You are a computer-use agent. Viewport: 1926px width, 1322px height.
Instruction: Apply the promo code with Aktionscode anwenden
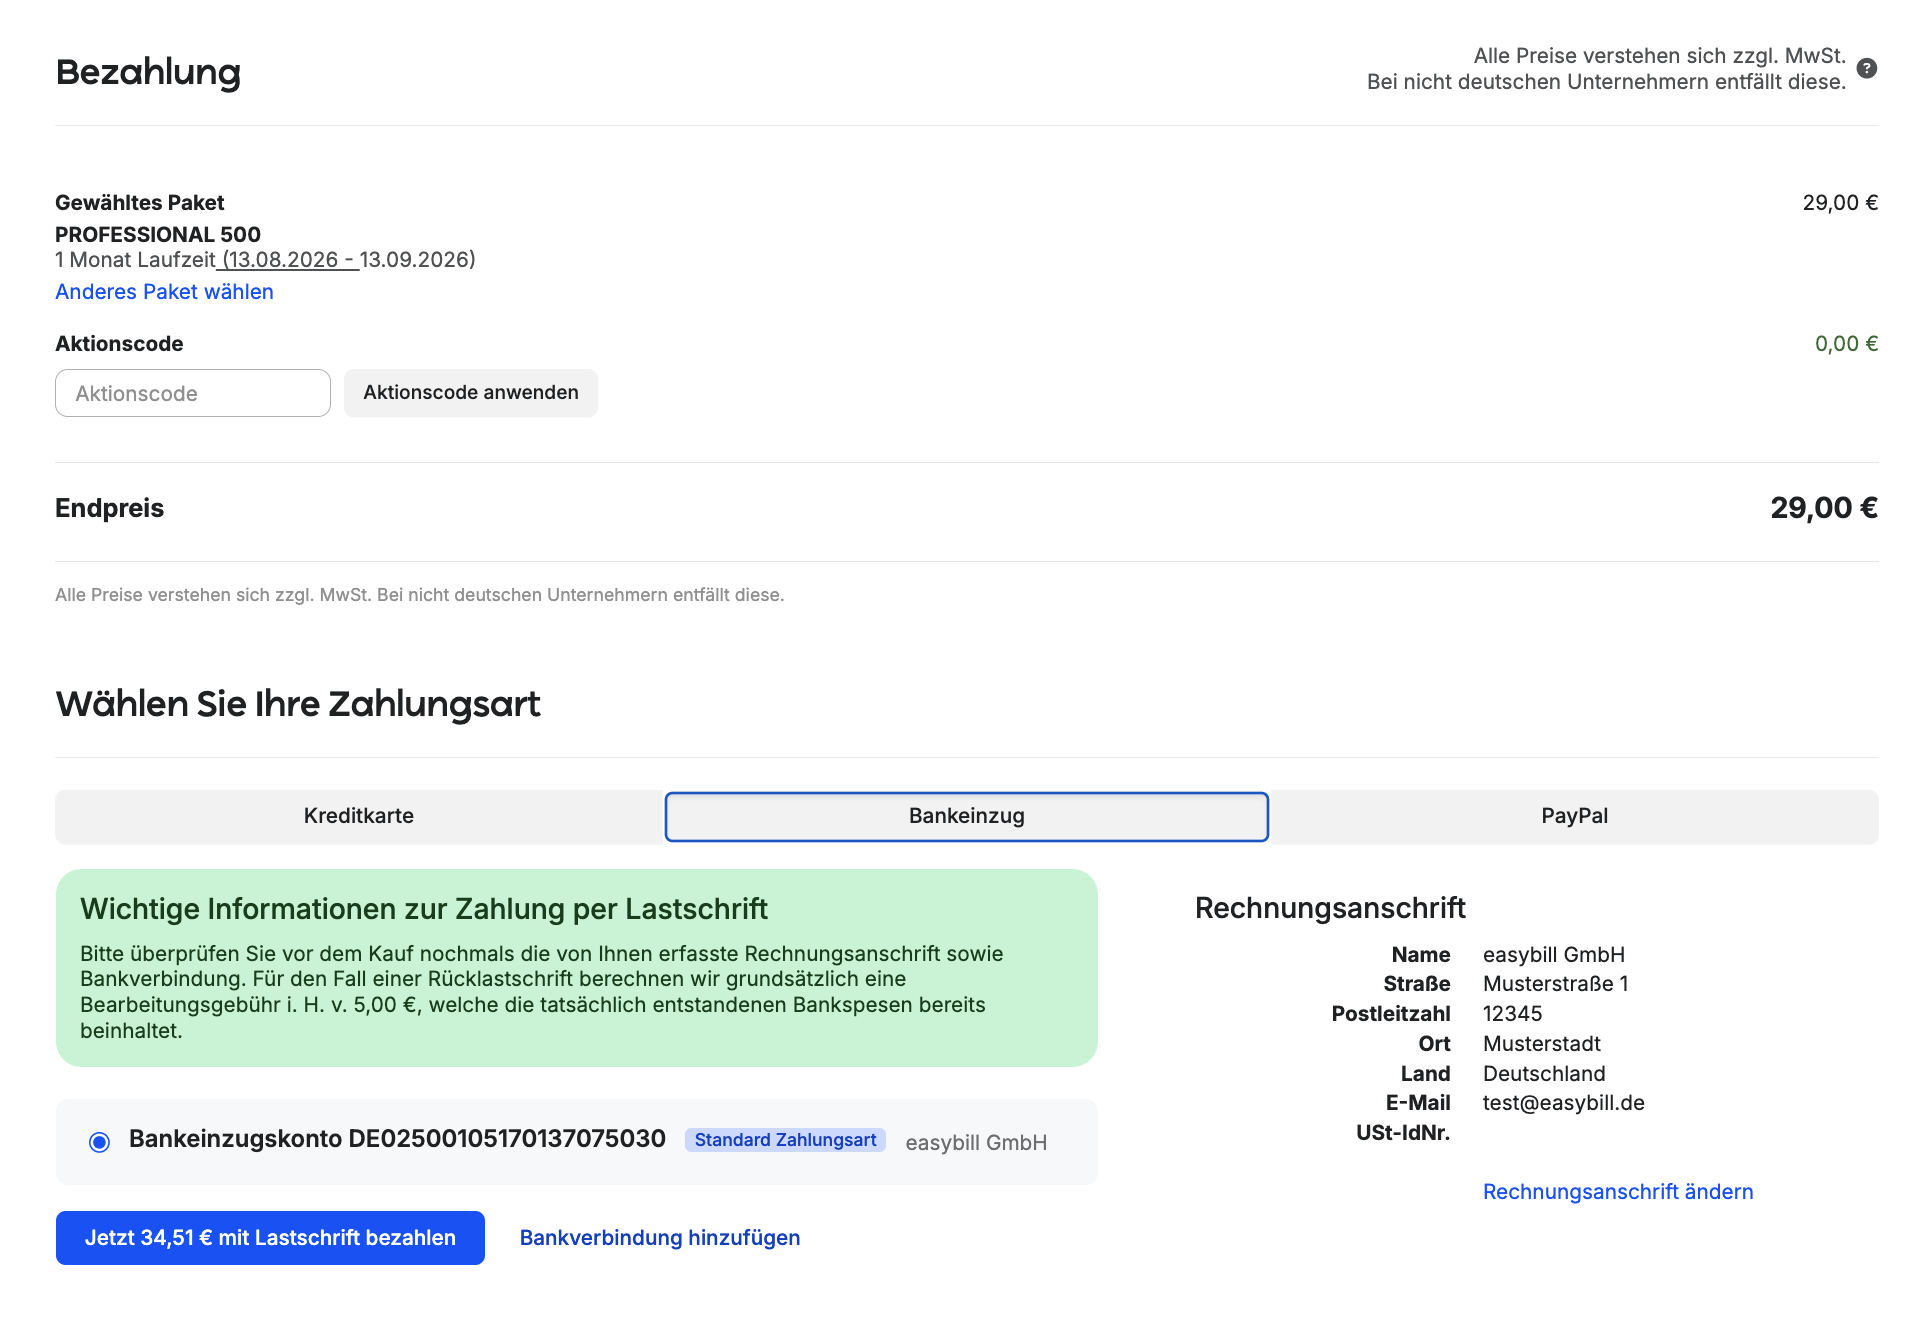tap(471, 393)
